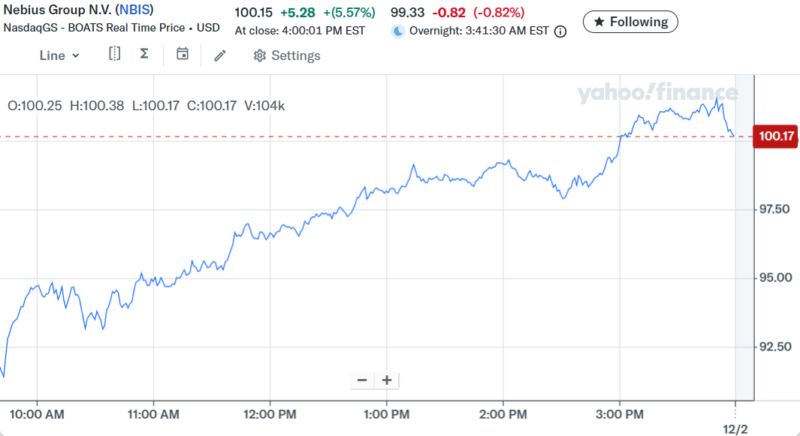Click the 12:00 PM time label
Screen dimensions: 800x436
click(x=270, y=413)
